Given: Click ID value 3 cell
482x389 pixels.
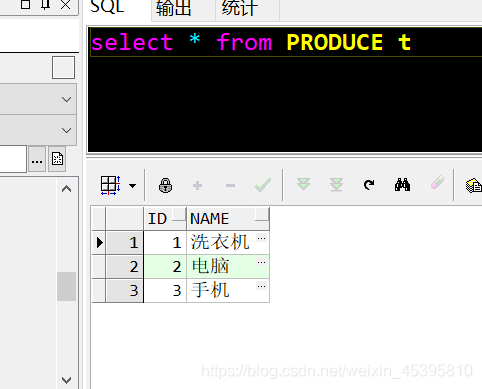Looking at the screenshot, I should tap(165, 290).
